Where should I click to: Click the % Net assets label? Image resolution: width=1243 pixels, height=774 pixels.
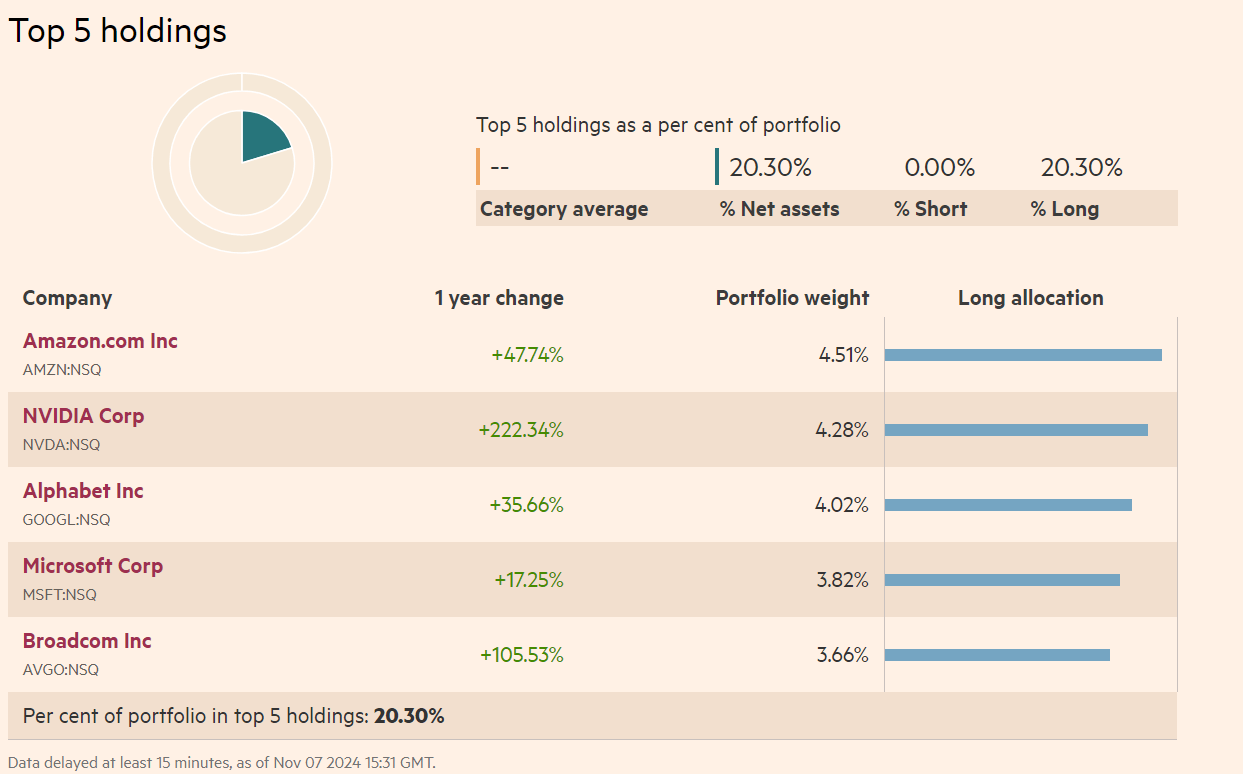tap(779, 209)
